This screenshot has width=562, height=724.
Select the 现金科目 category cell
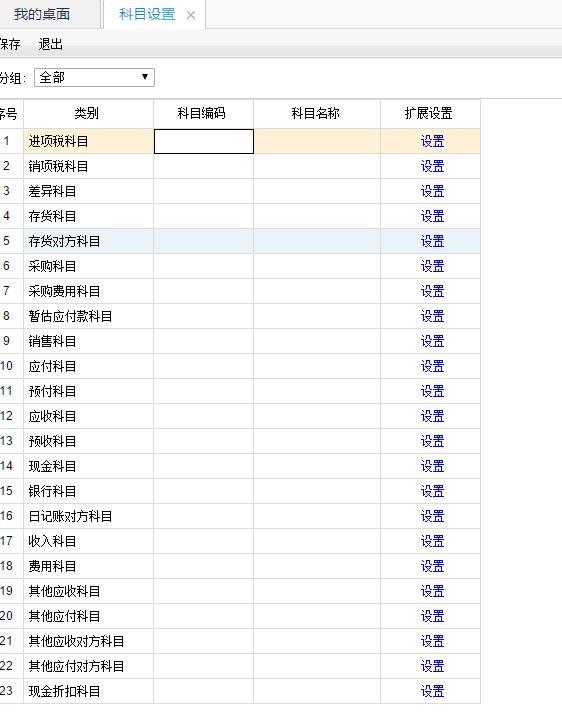pos(88,466)
